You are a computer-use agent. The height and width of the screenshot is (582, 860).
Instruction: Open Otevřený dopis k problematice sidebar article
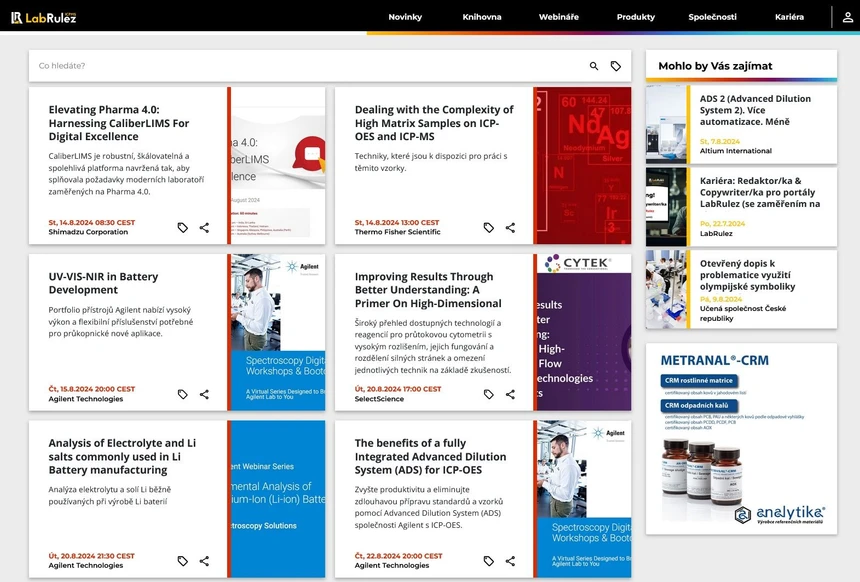pyautogui.click(x=747, y=275)
